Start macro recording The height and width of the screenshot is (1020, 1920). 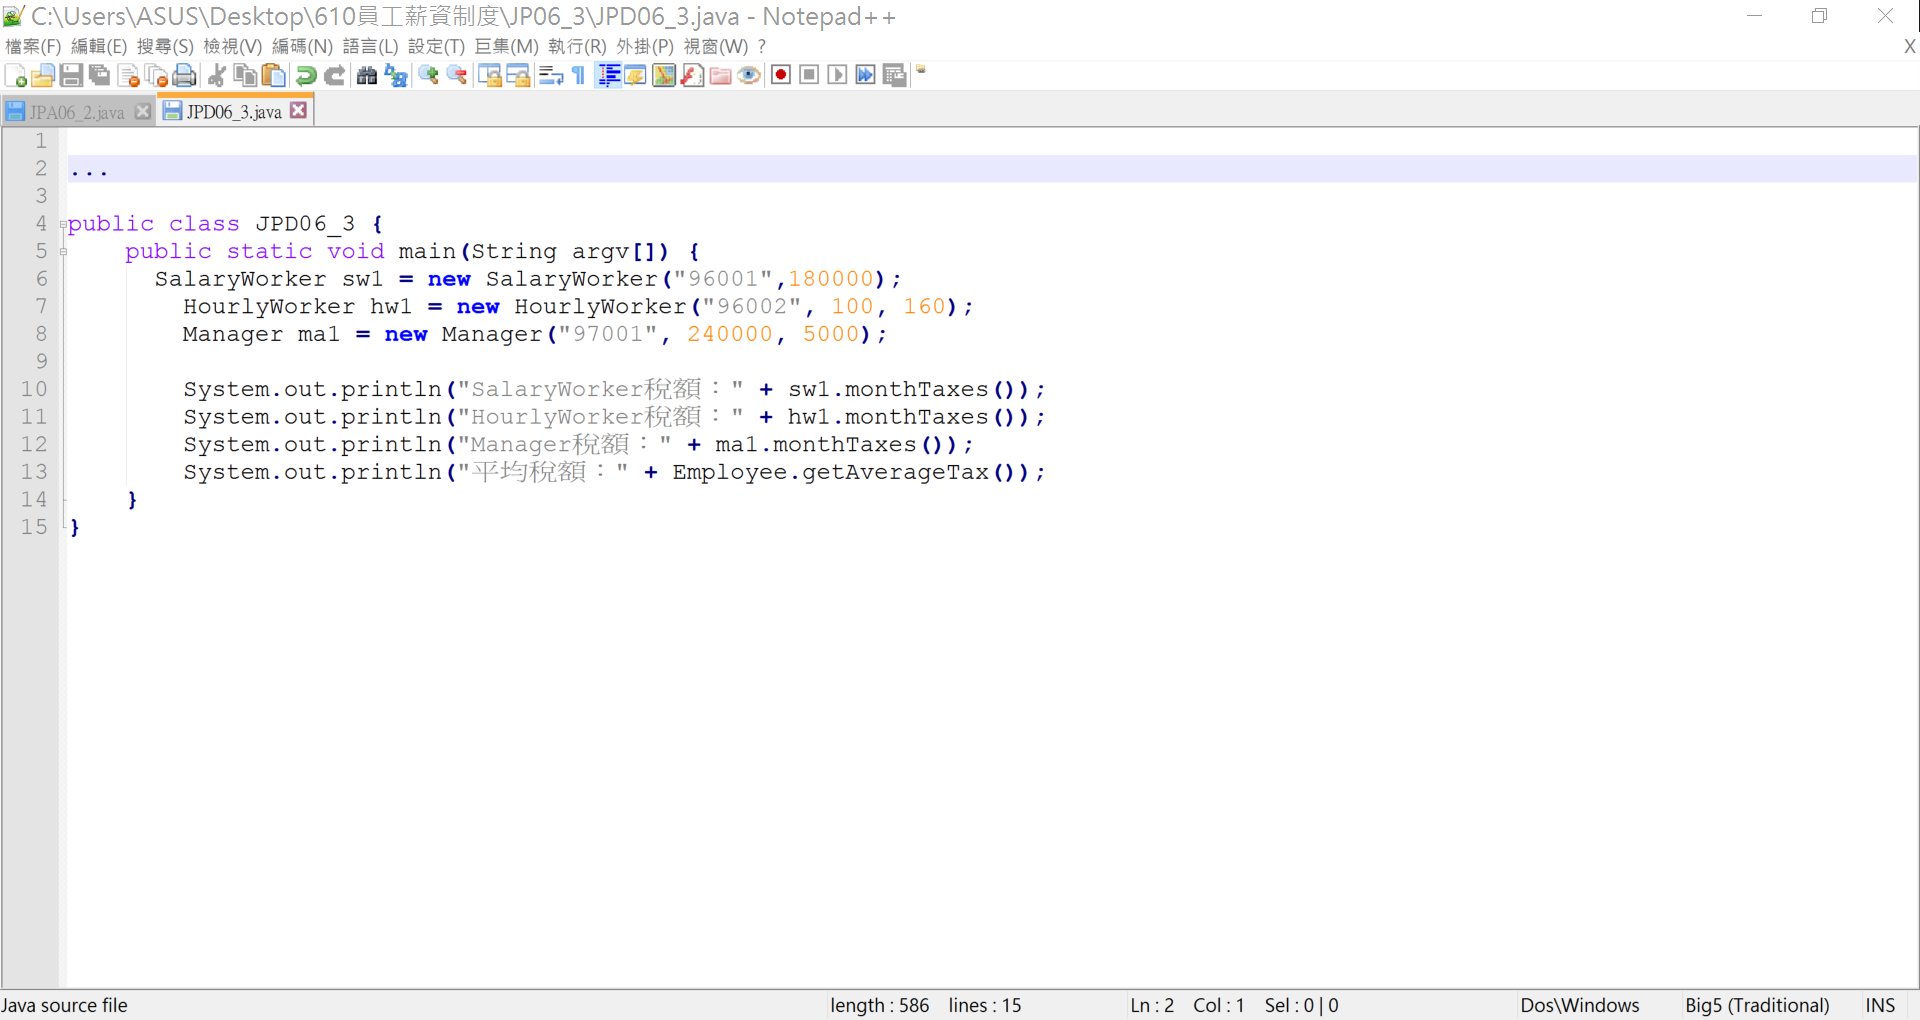(781, 76)
